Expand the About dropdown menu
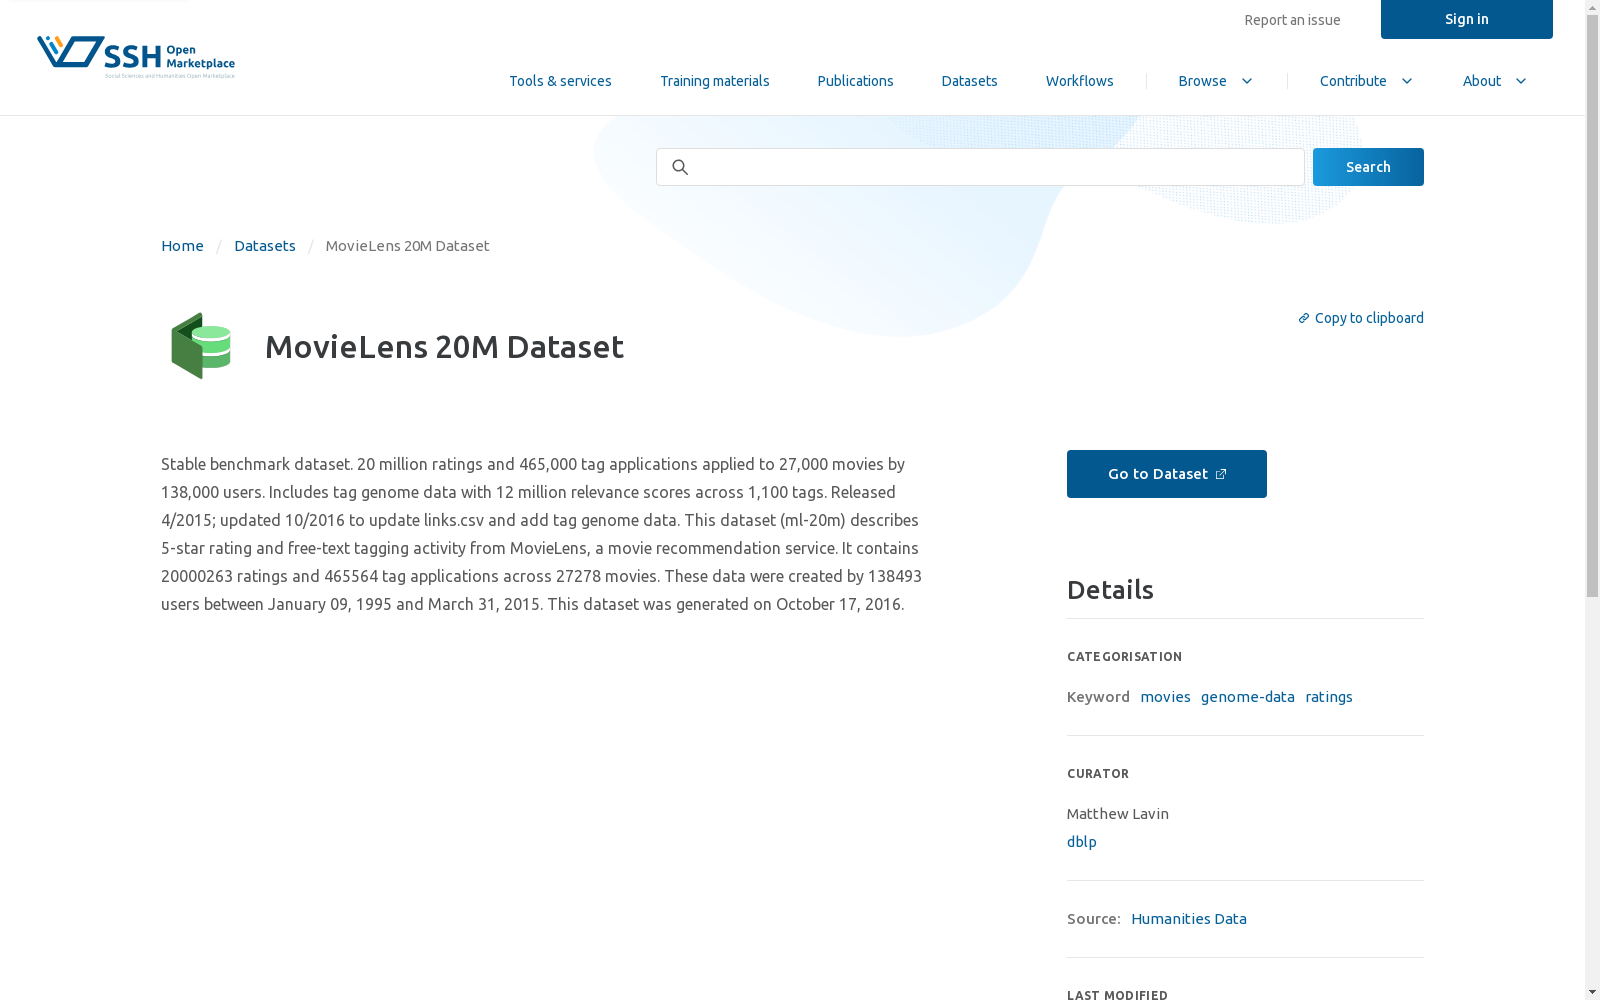The image size is (1600, 1000). 1495,81
